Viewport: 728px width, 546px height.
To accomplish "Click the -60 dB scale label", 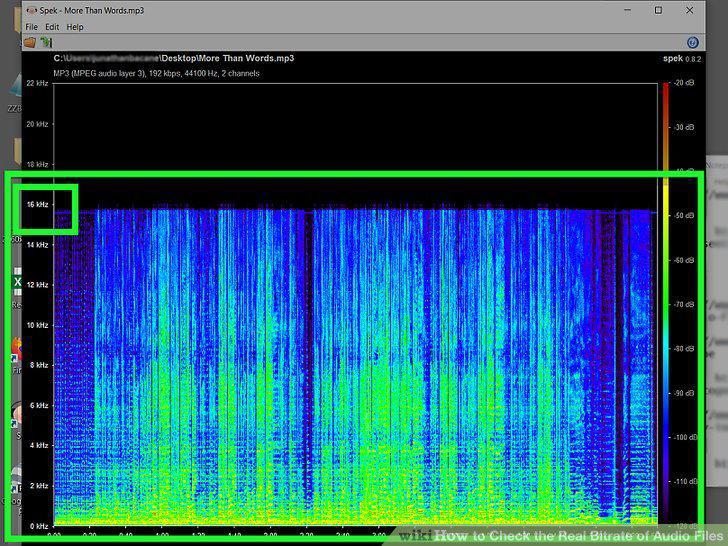I will coord(684,260).
